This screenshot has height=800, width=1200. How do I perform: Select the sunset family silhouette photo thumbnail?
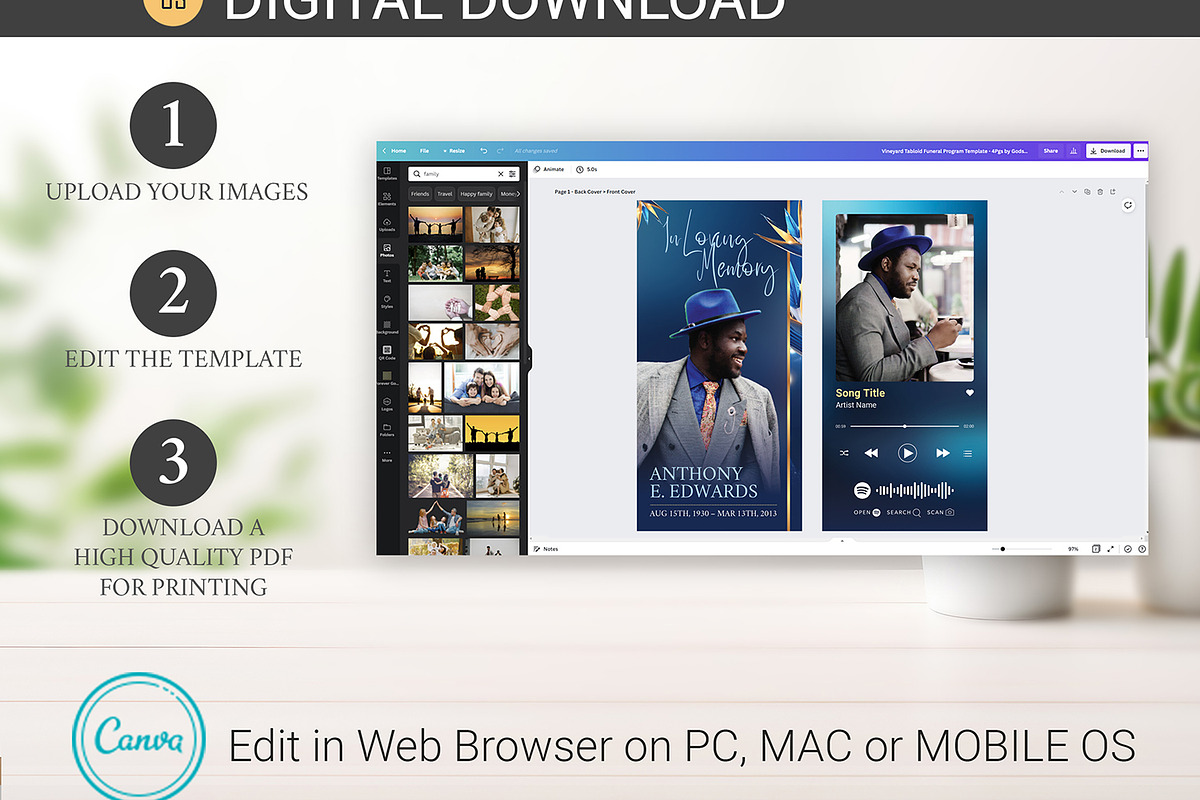[435, 224]
